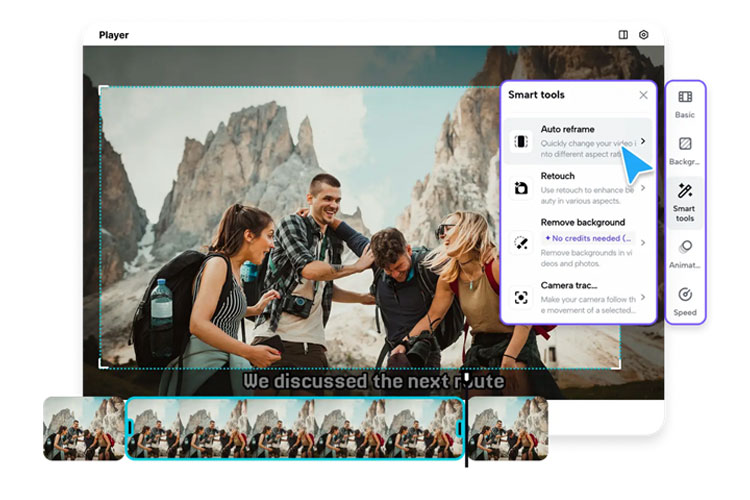Expand the Auto reframe option arrow
This screenshot has height=500, width=750.
click(x=643, y=141)
